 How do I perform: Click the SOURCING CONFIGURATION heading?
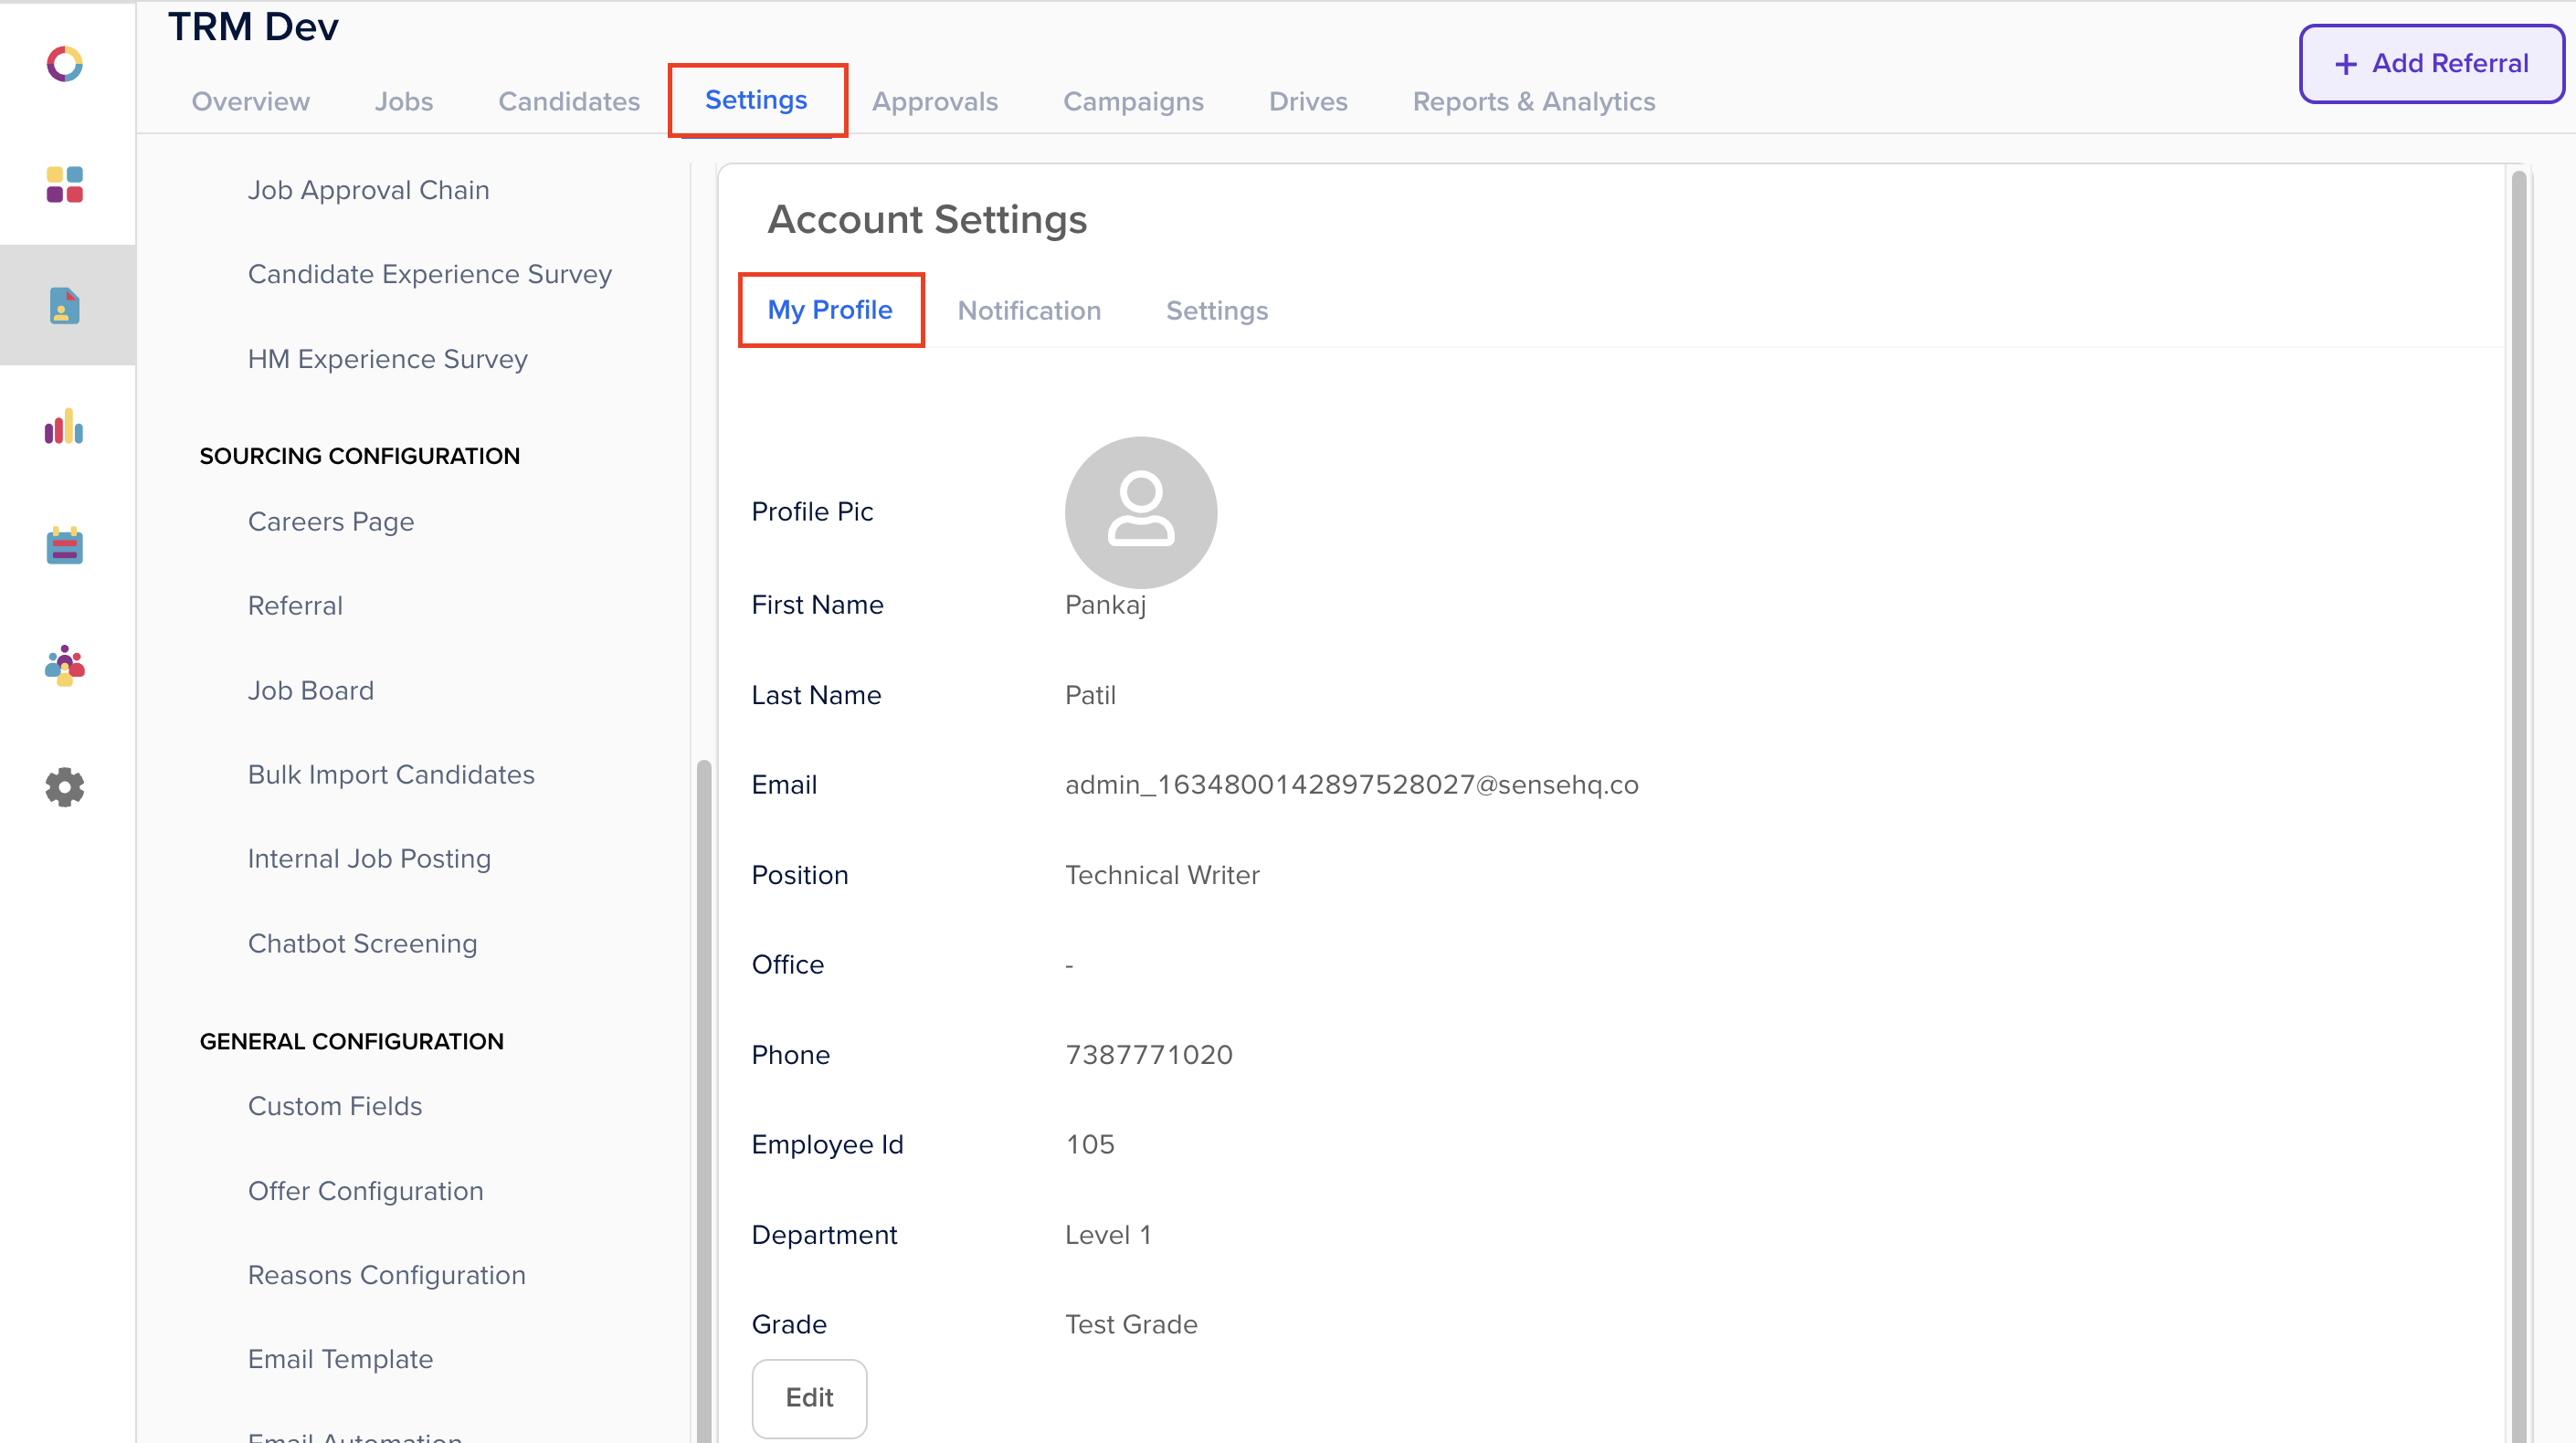[x=359, y=456]
